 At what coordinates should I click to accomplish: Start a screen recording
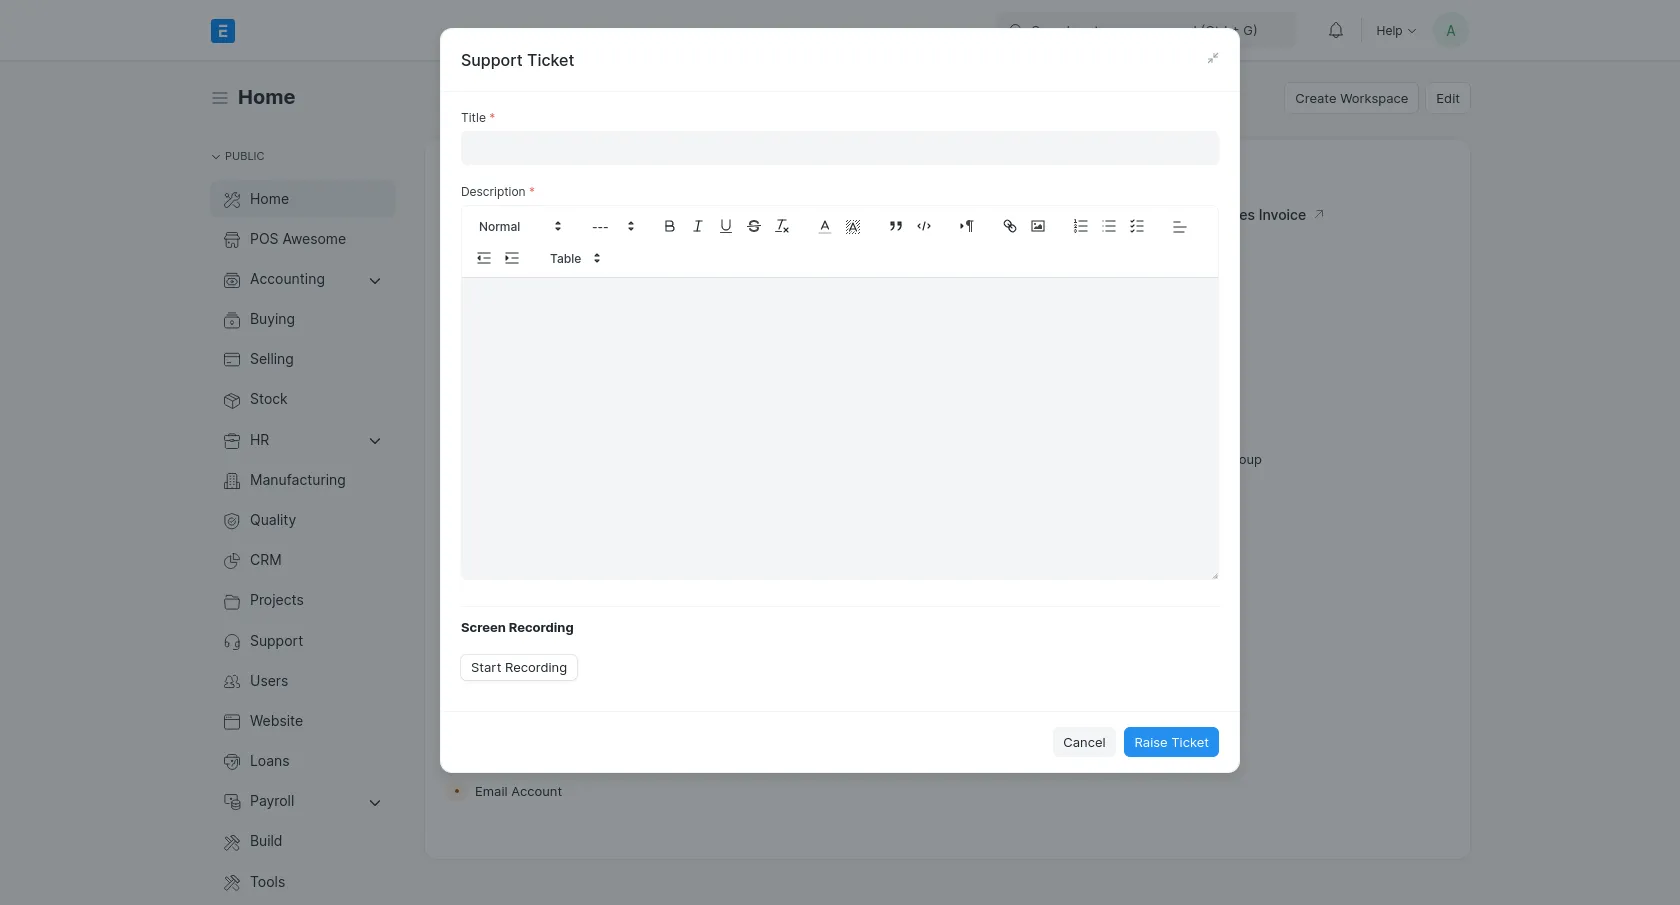[x=517, y=667]
